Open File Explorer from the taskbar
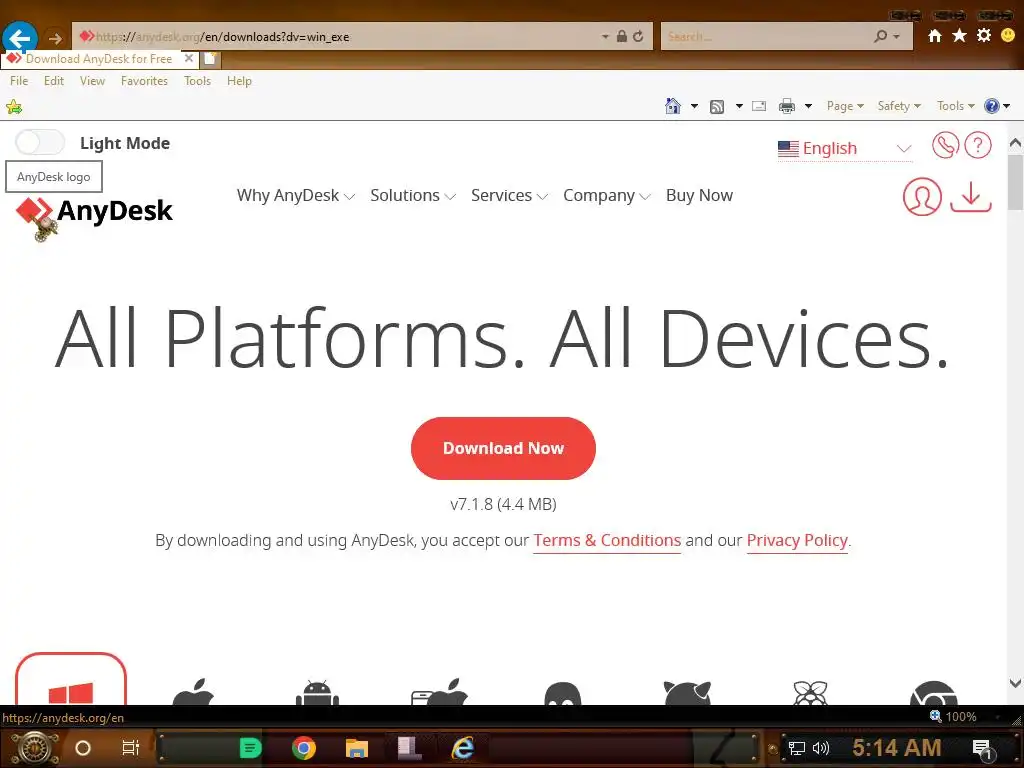The height and width of the screenshot is (768, 1024). [x=357, y=748]
